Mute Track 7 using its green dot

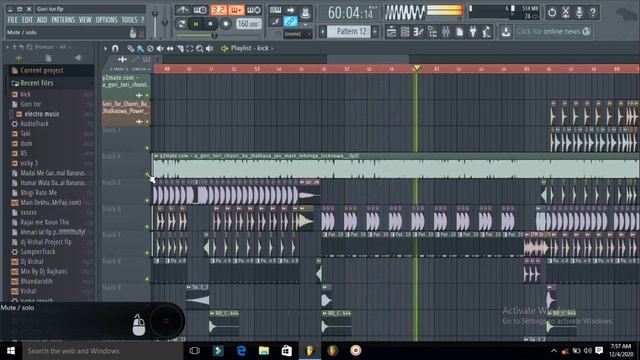point(147,253)
